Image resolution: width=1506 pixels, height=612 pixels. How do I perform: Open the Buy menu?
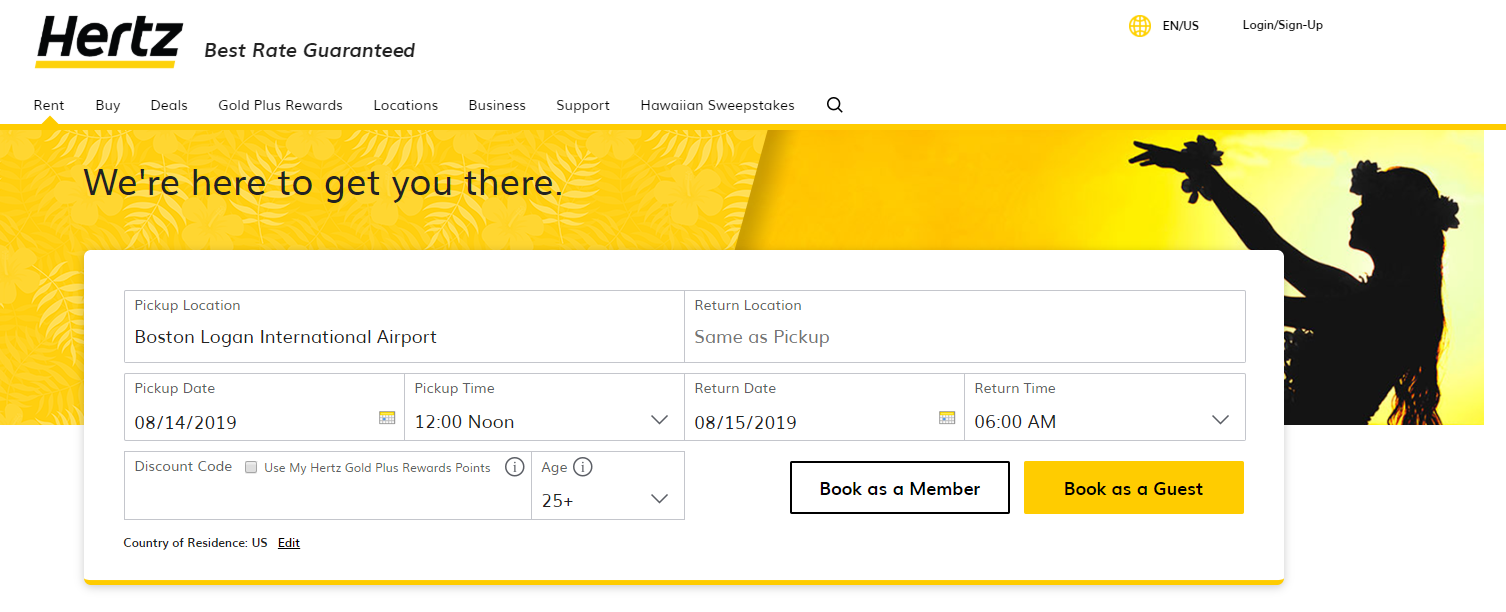[108, 105]
